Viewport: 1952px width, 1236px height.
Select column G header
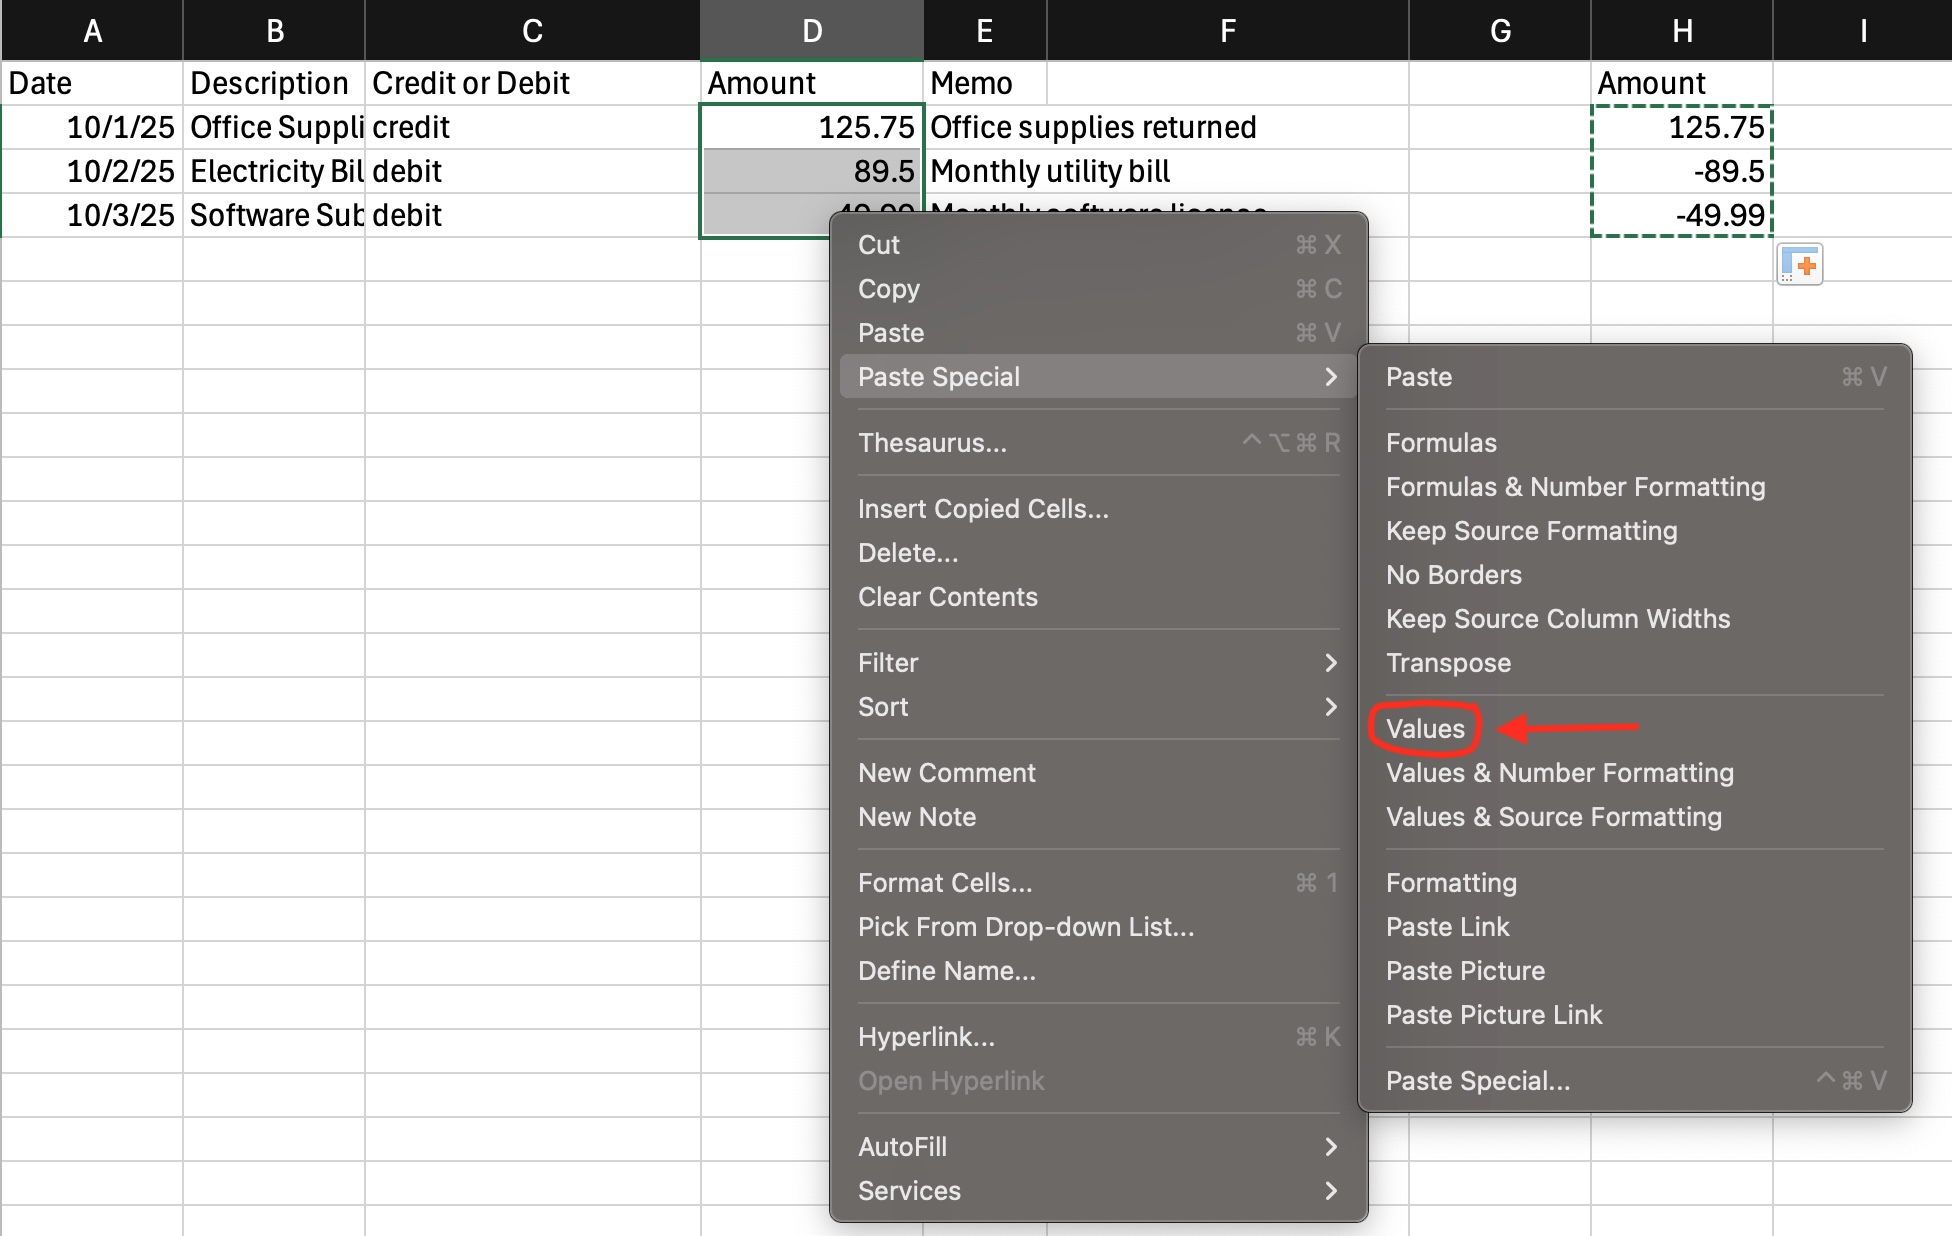pyautogui.click(x=1500, y=30)
